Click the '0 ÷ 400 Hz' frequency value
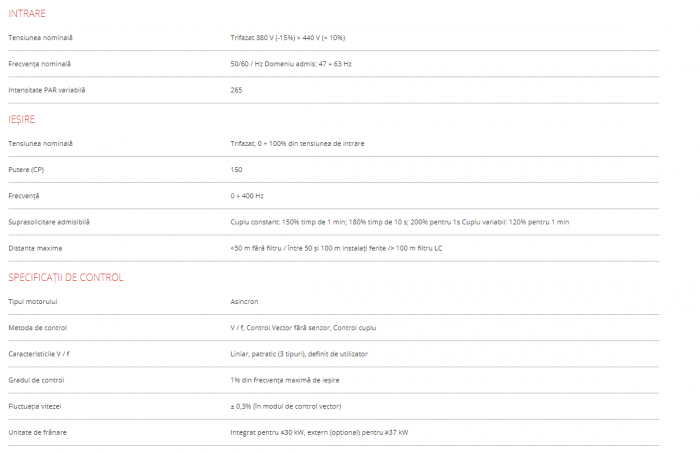This screenshot has height=453, width=700. click(247, 195)
